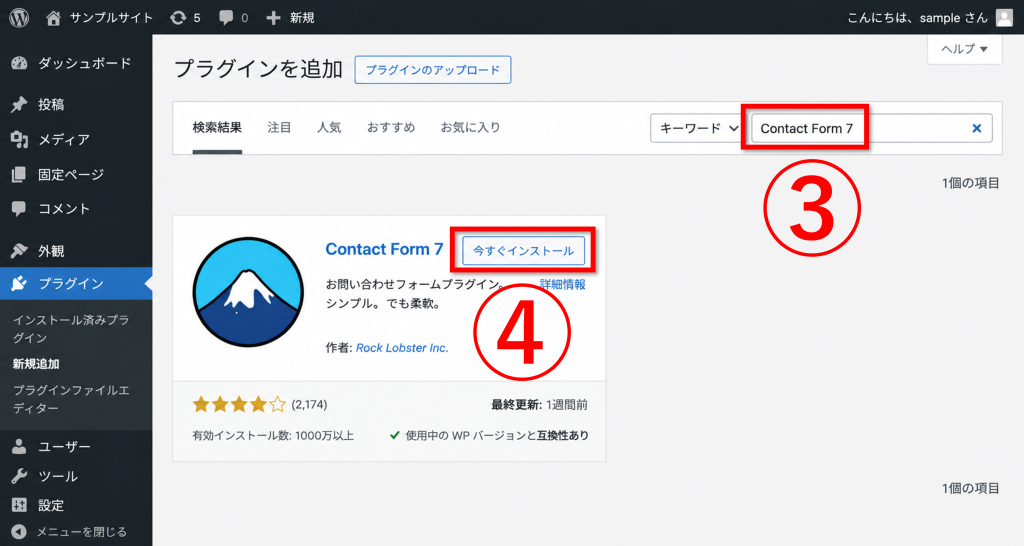This screenshot has width=1024, height=546.
Task: Click the plus 新規 icon in admin bar
Action: click(x=273, y=18)
